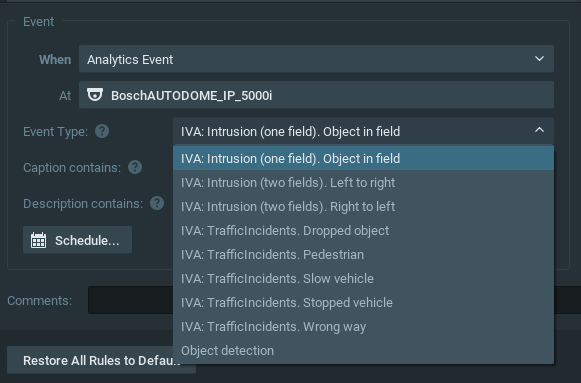Image resolution: width=581 pixels, height=383 pixels.
Task: Open Description contains help icon
Action: [x=157, y=203]
